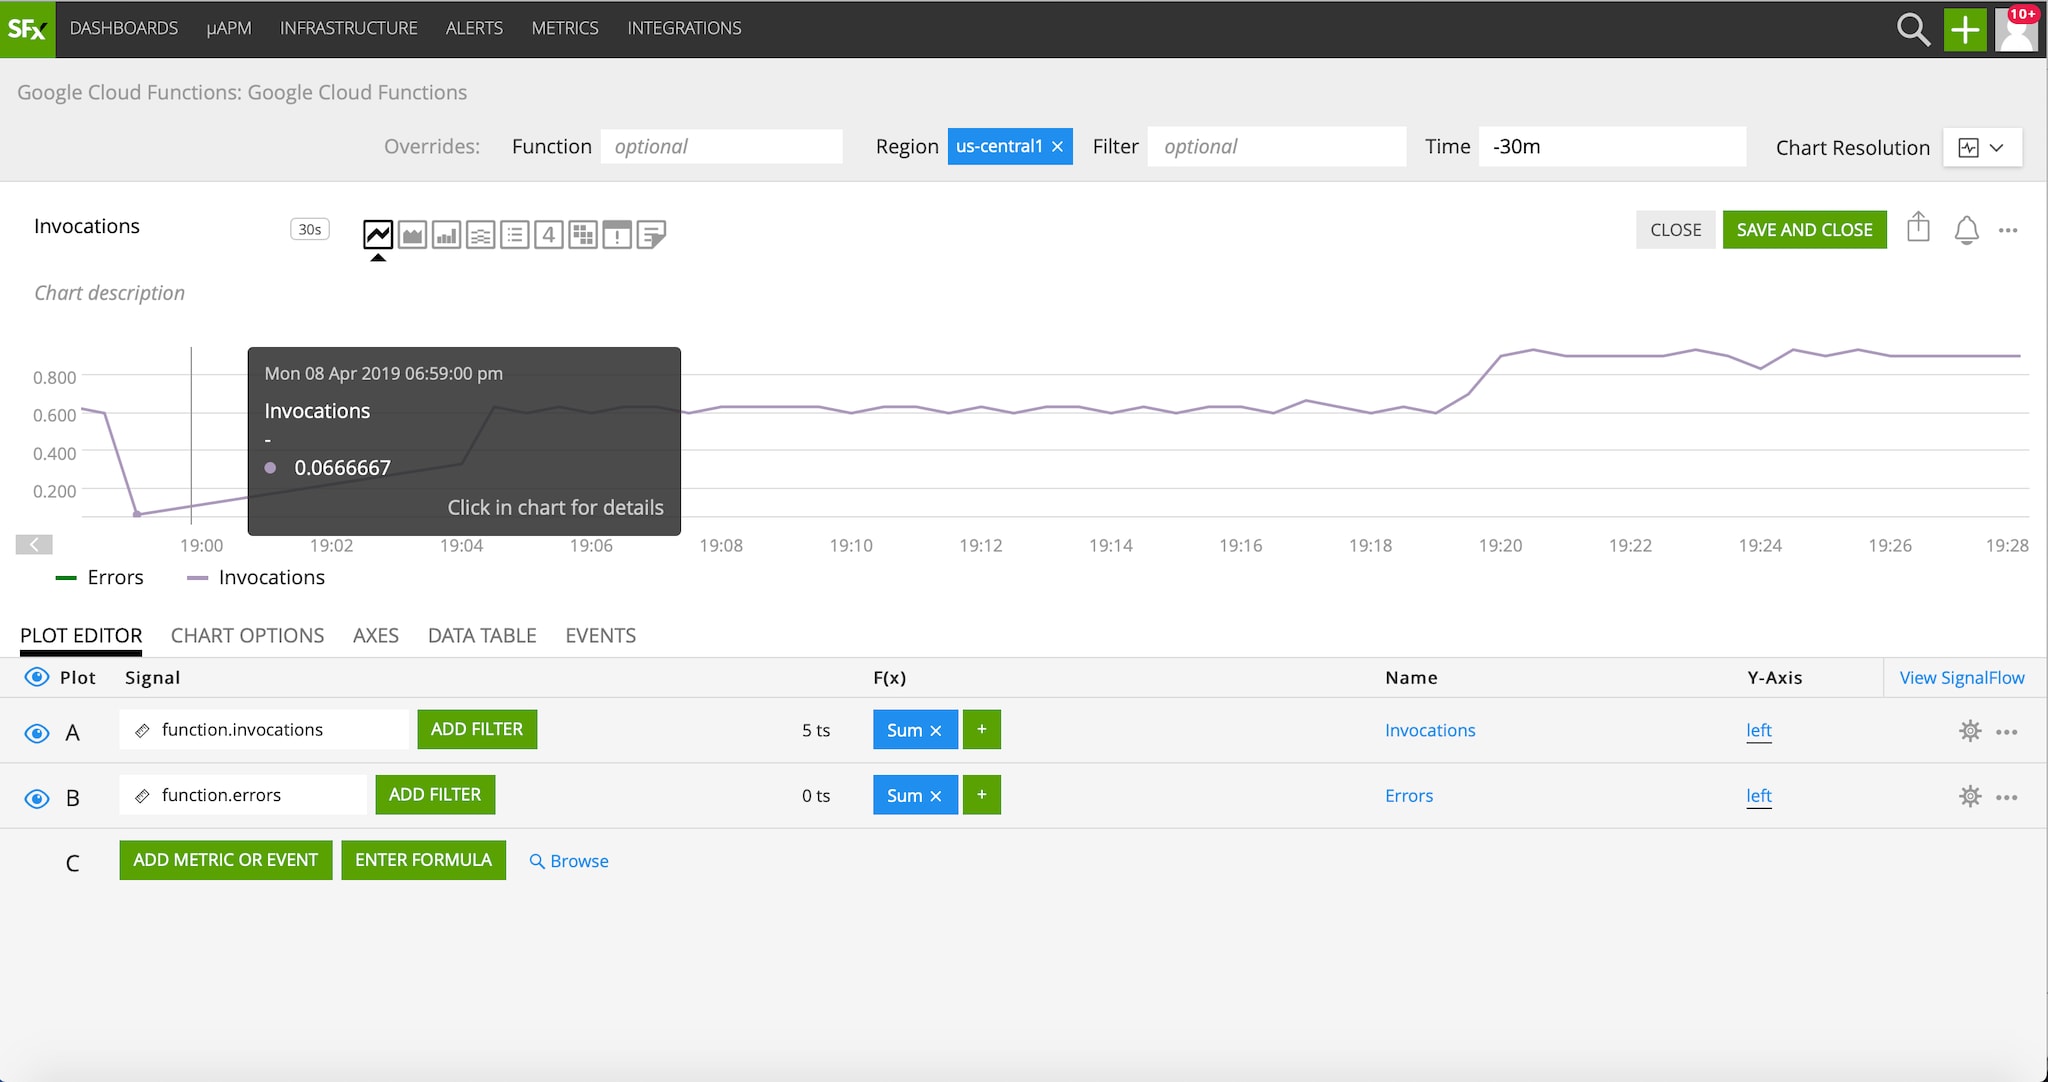Click the SFx logo home icon
The image size is (2048, 1082).
(x=27, y=29)
